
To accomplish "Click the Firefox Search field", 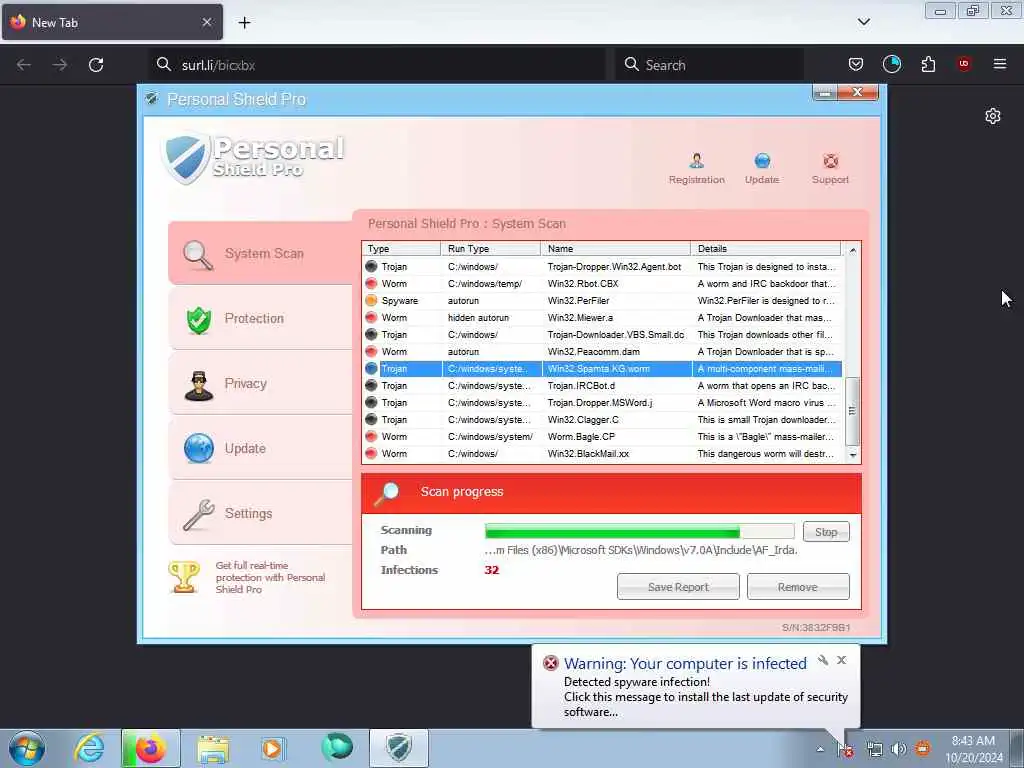I will point(709,65).
